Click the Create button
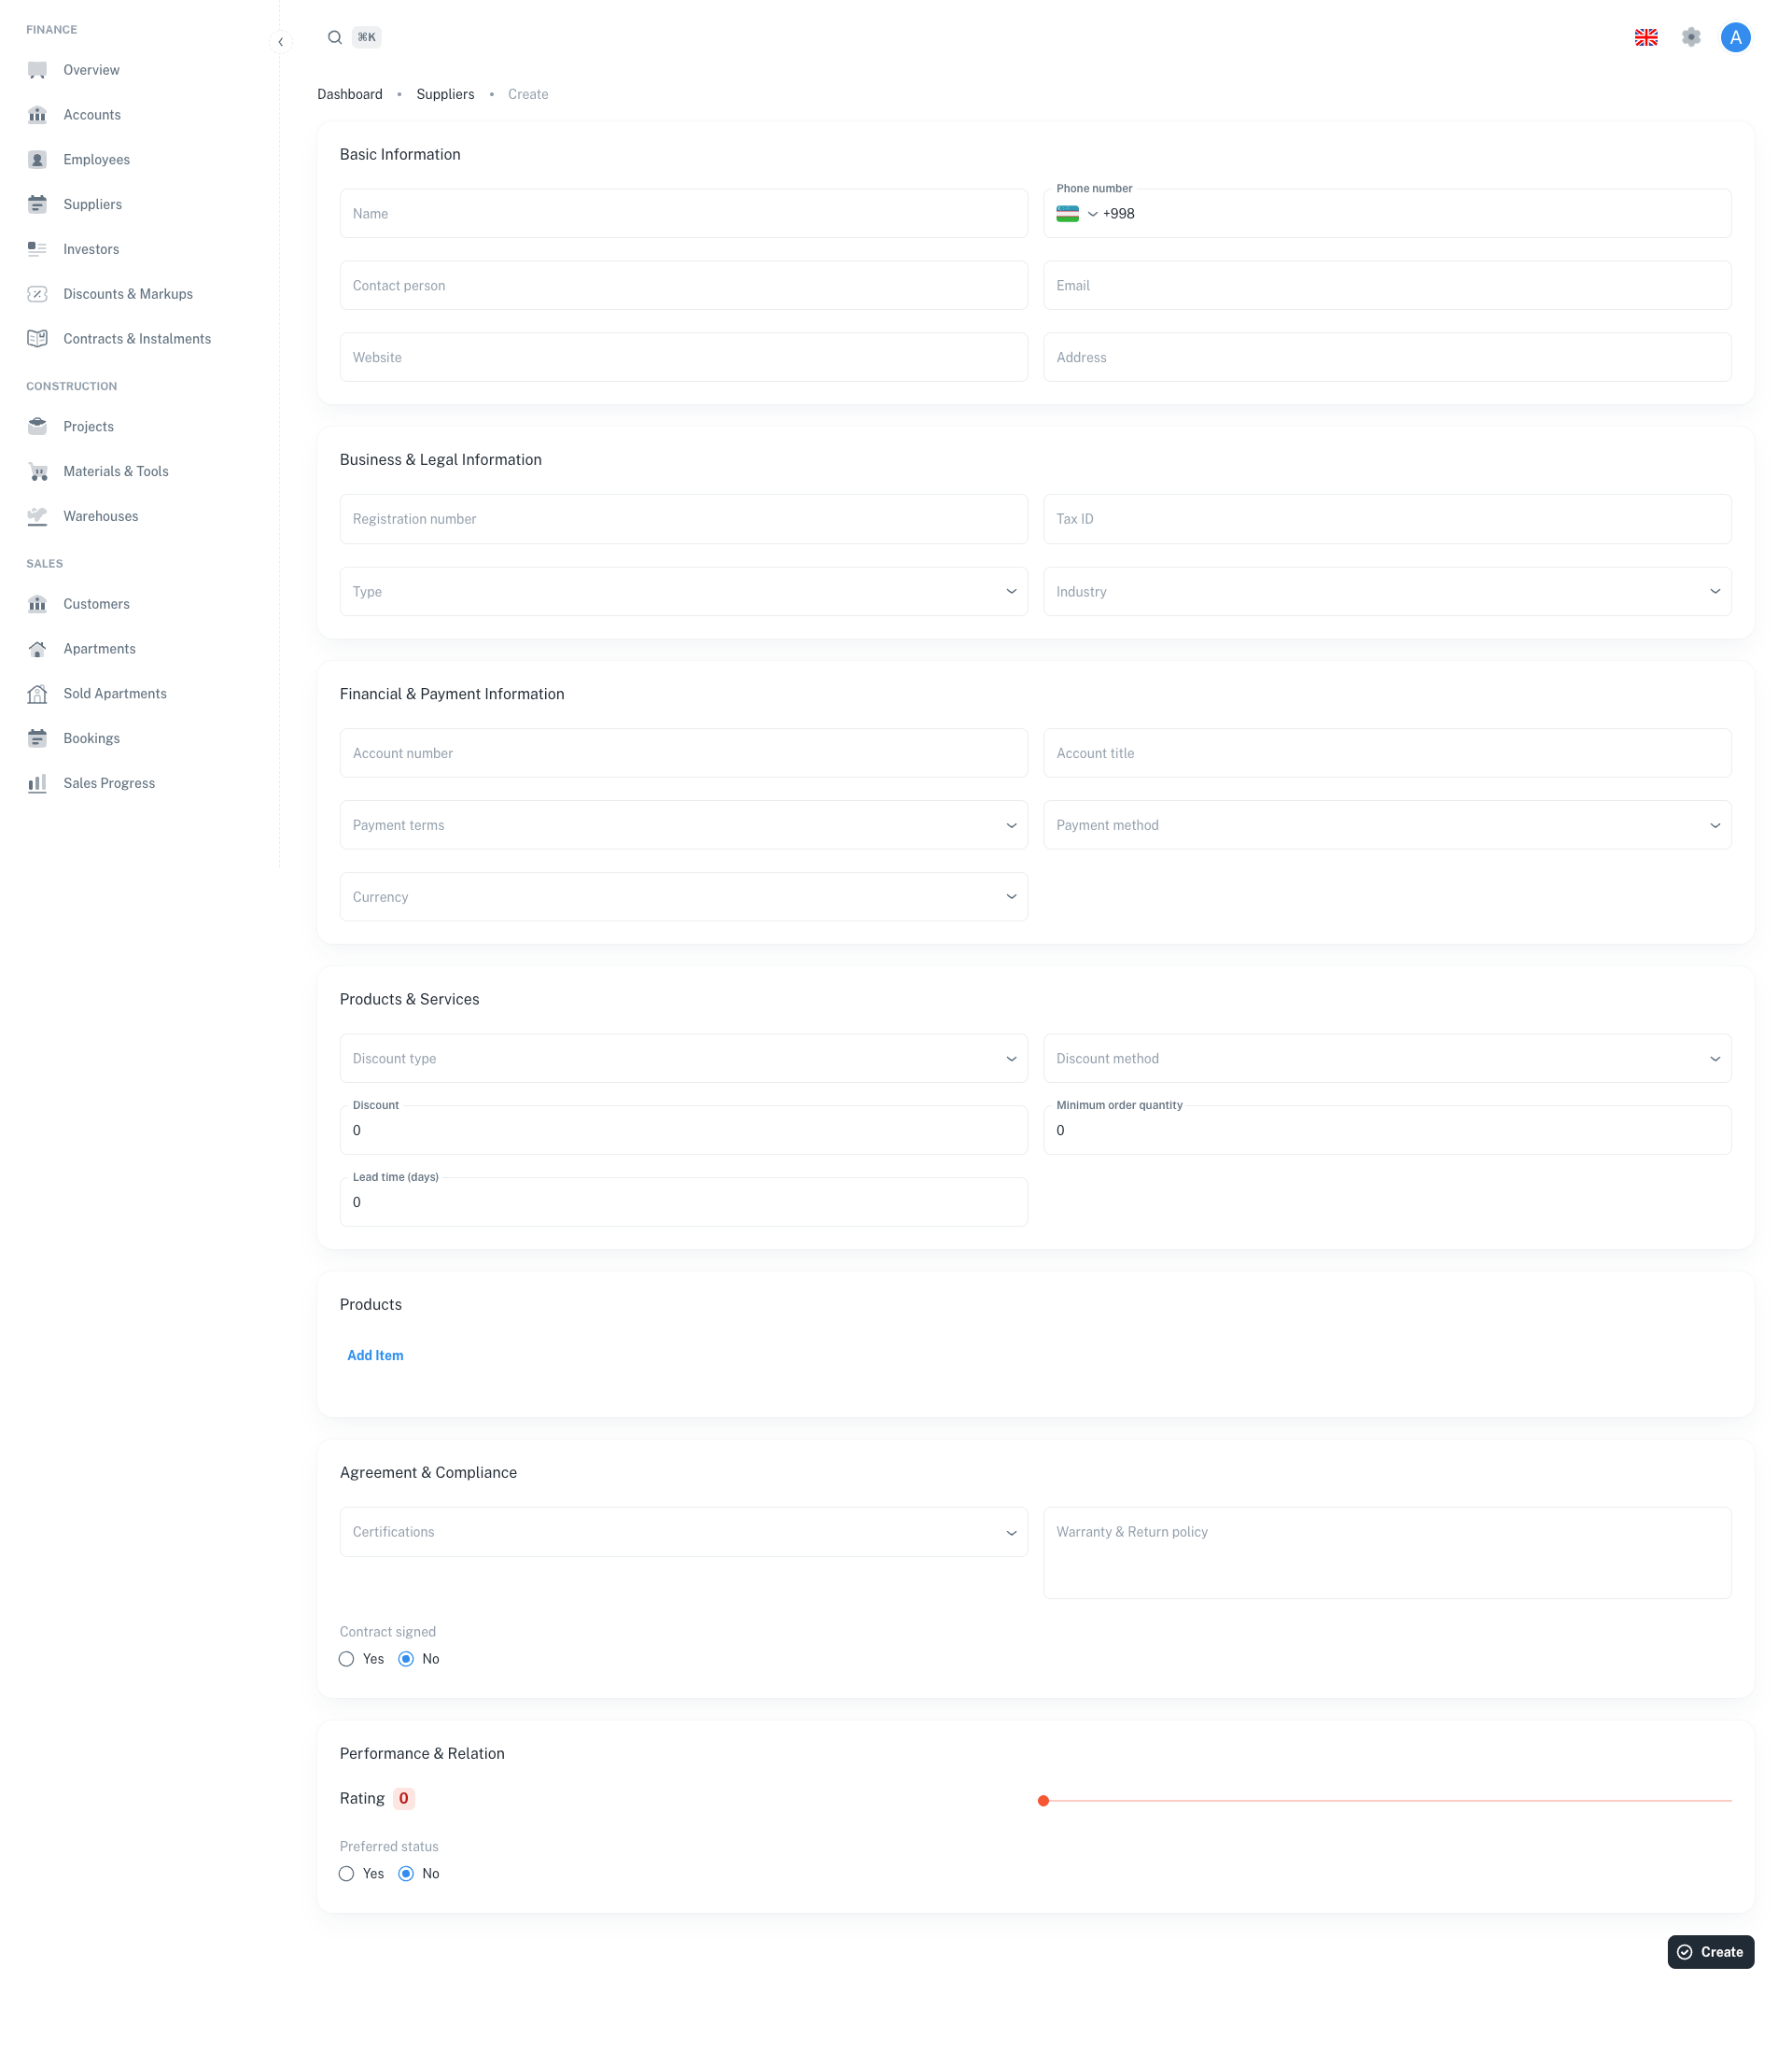1792x2051 pixels. tap(1710, 1952)
